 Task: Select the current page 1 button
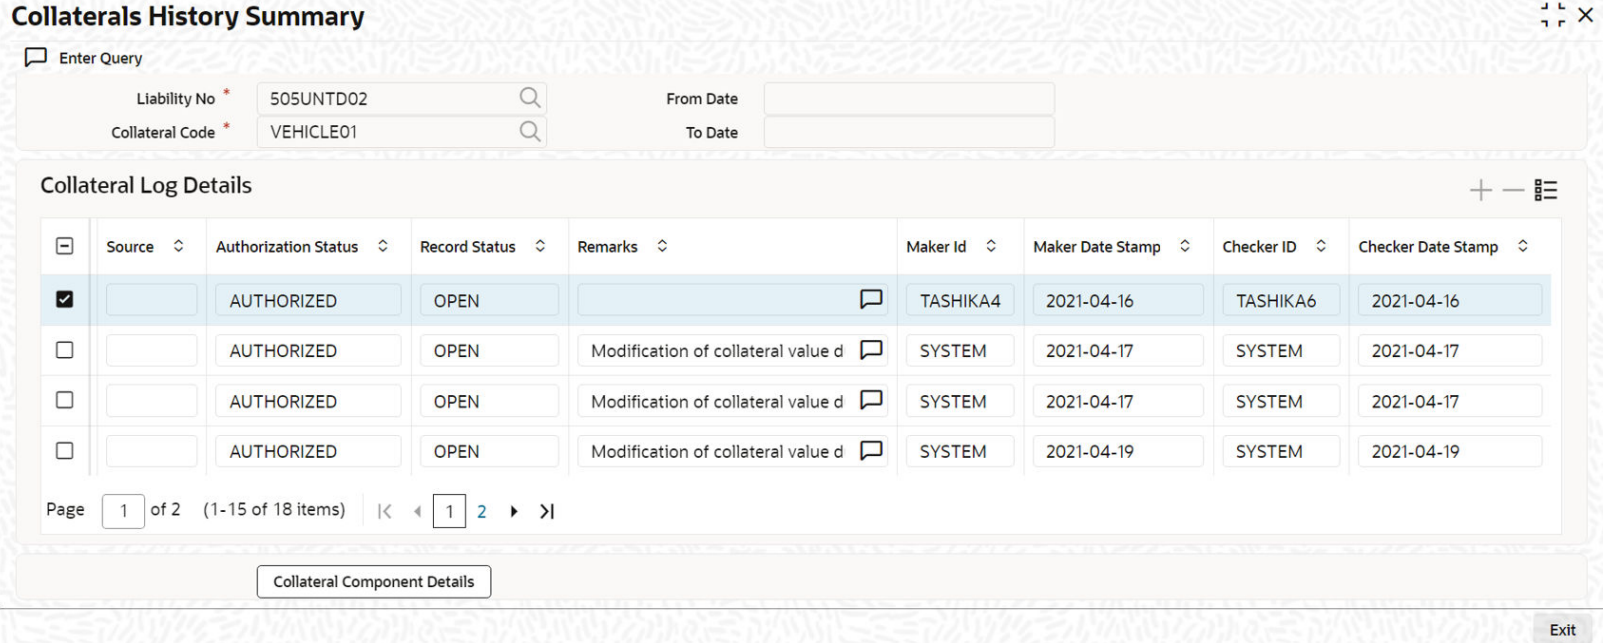pyautogui.click(x=449, y=511)
